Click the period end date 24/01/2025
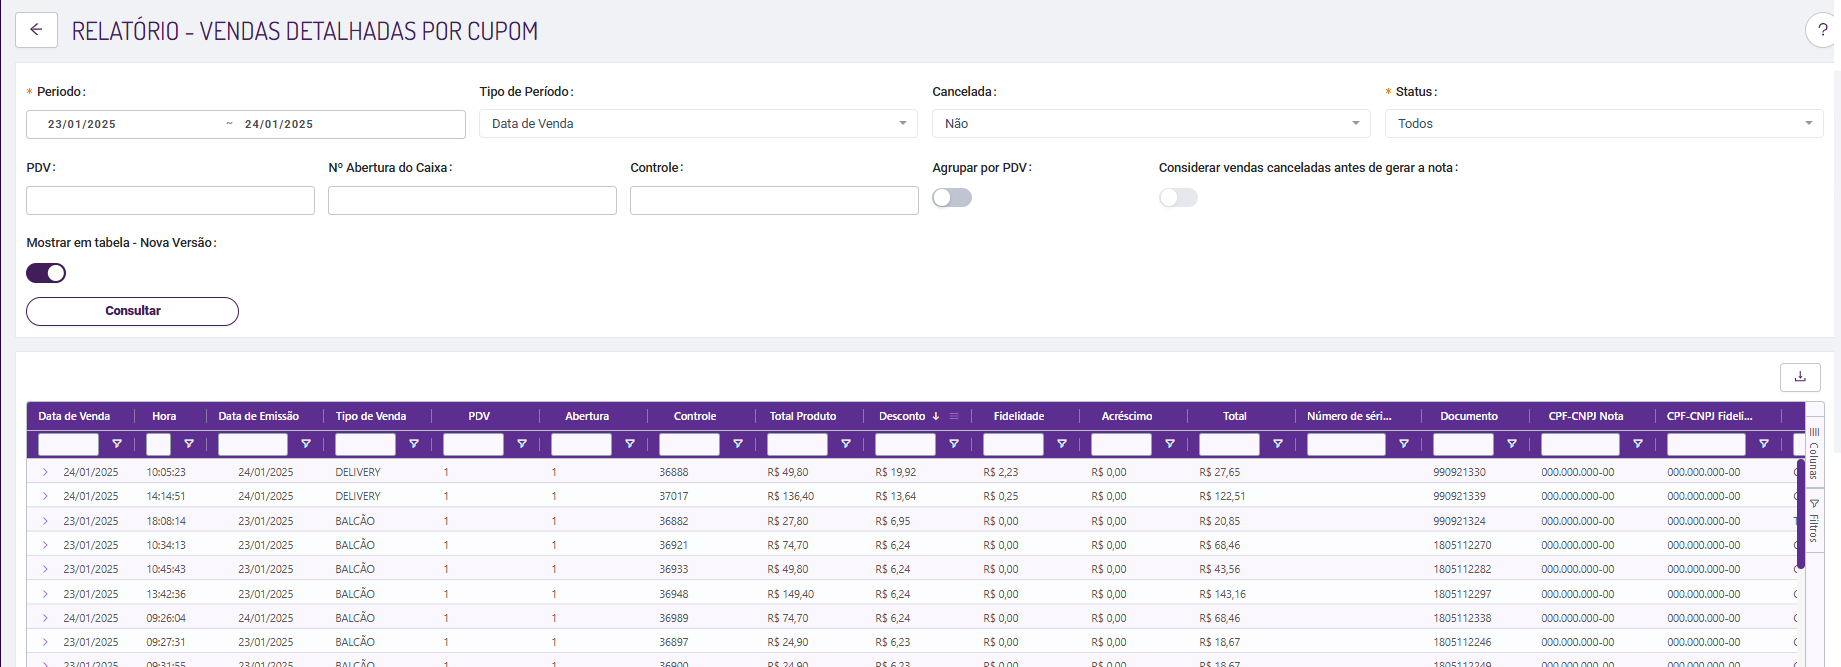Screen dimensions: 1841x667 tap(279, 124)
